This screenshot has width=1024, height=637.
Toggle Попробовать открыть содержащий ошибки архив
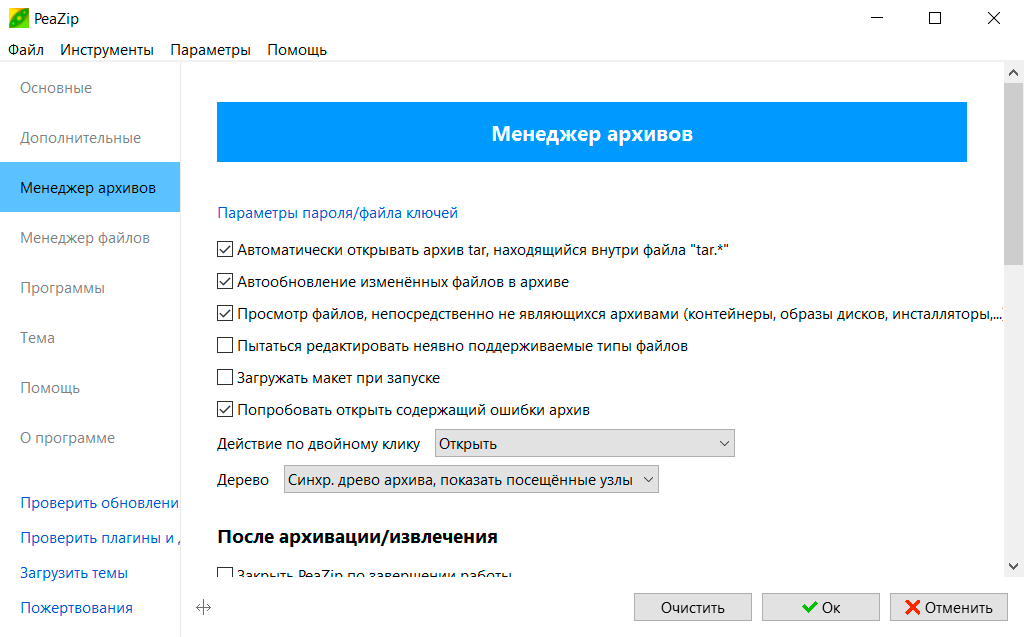(225, 409)
